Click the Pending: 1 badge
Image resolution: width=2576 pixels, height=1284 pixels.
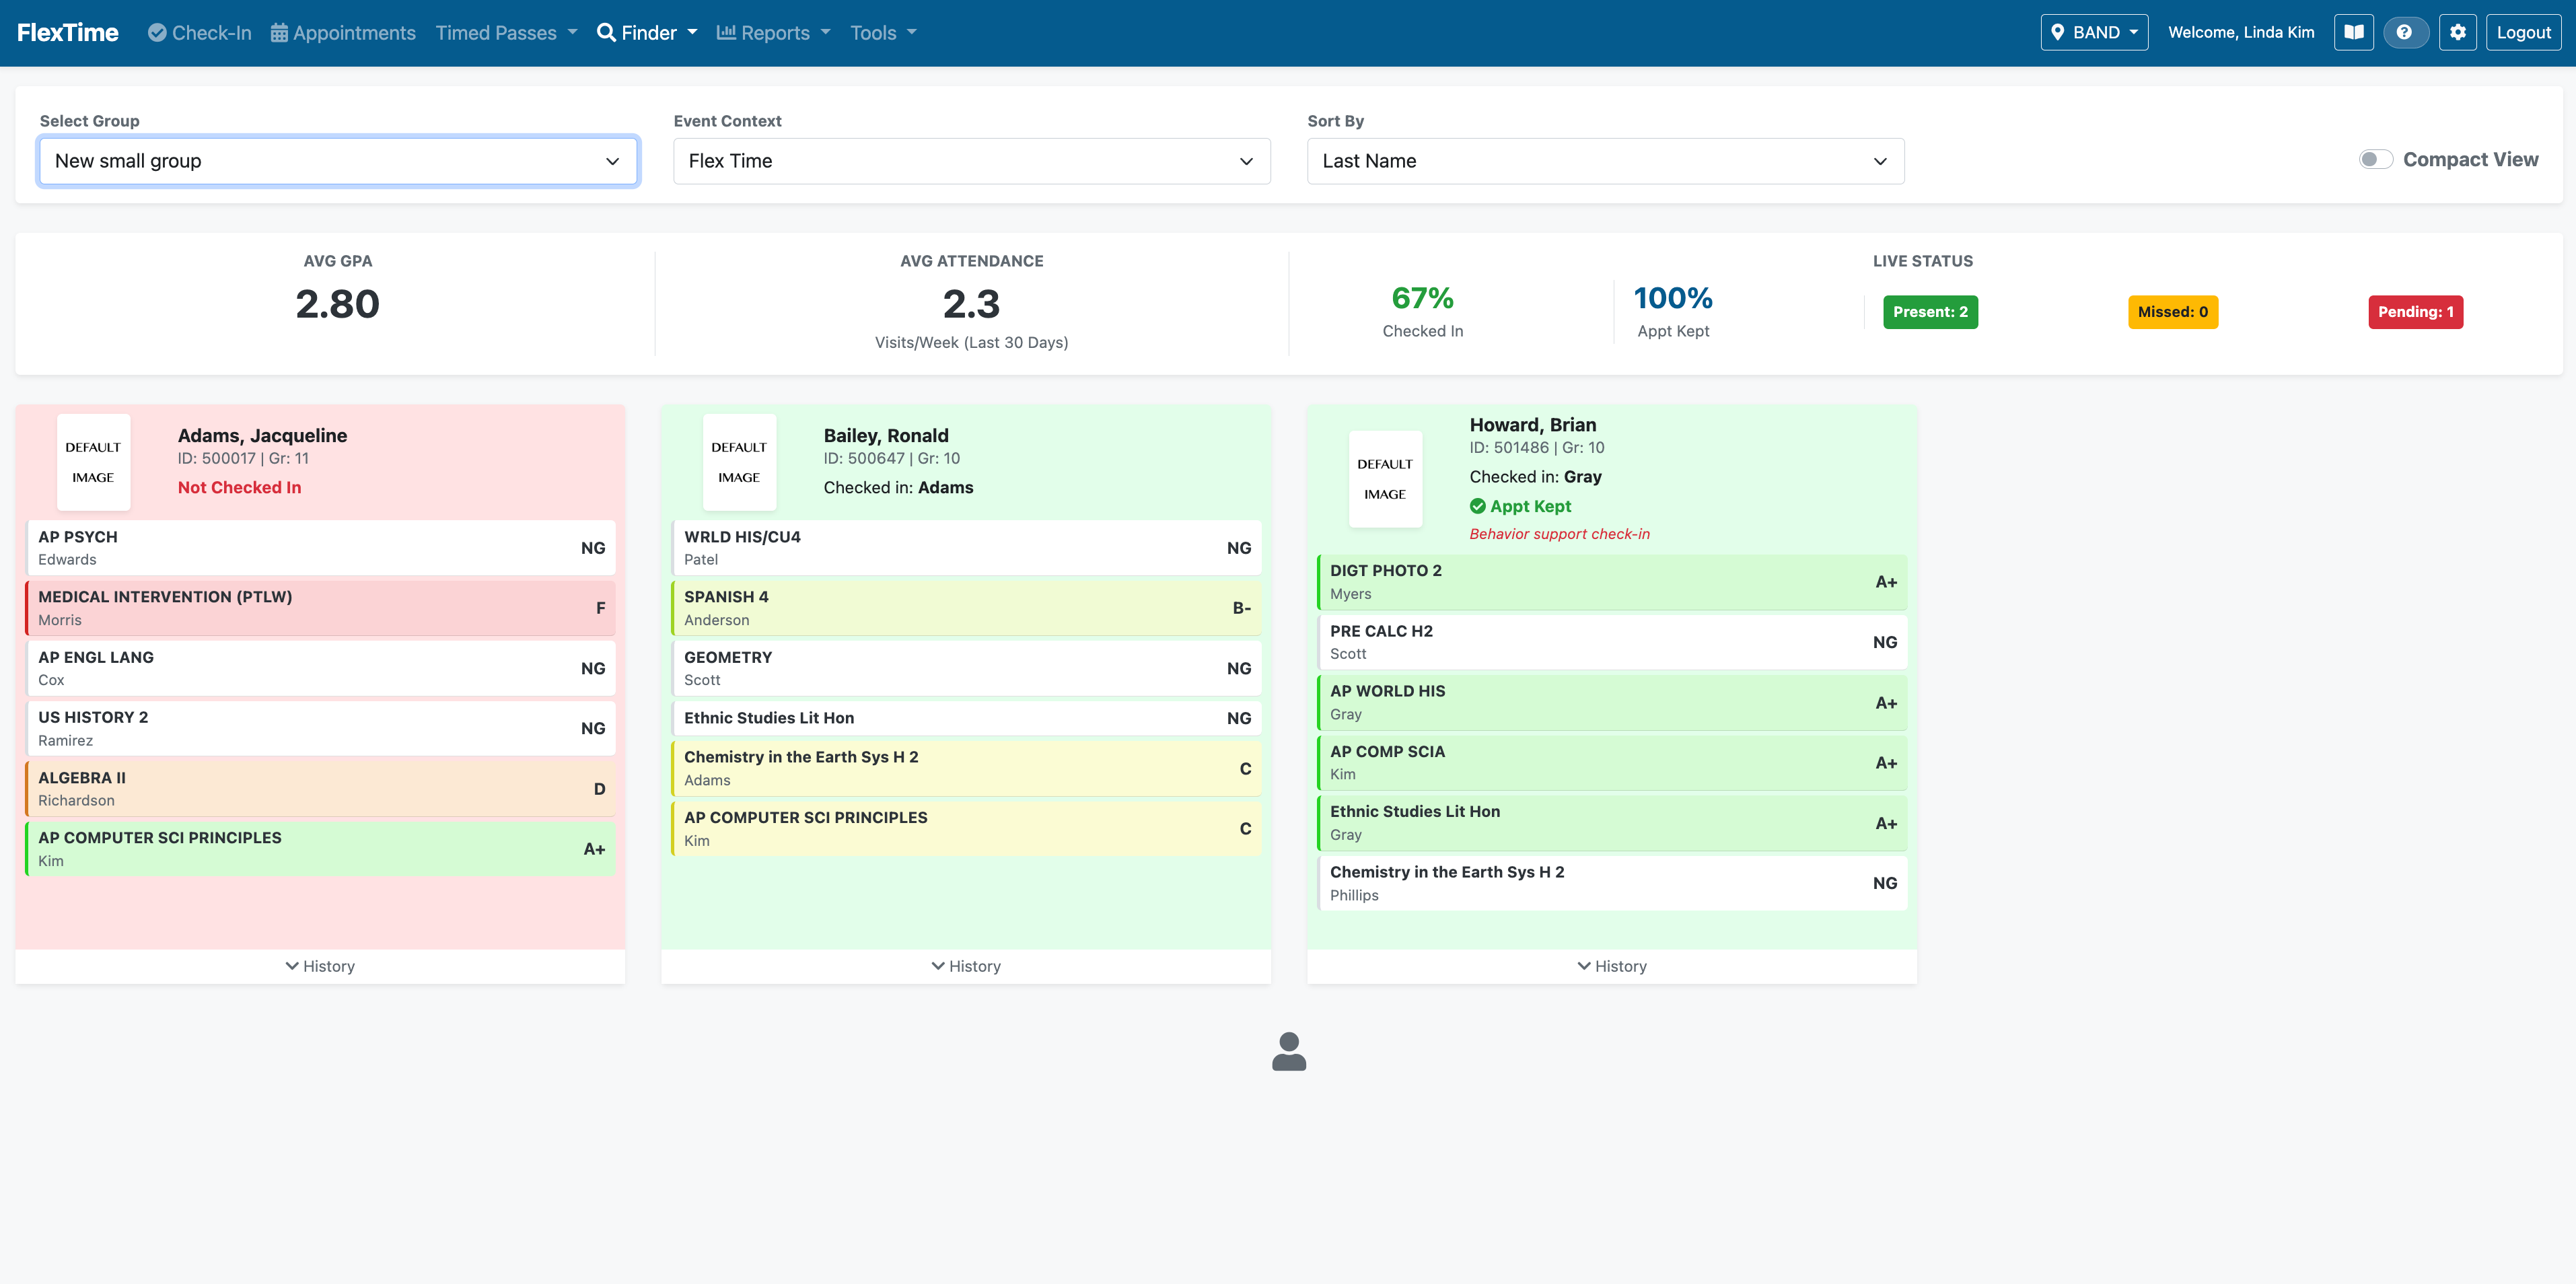pyautogui.click(x=2415, y=312)
